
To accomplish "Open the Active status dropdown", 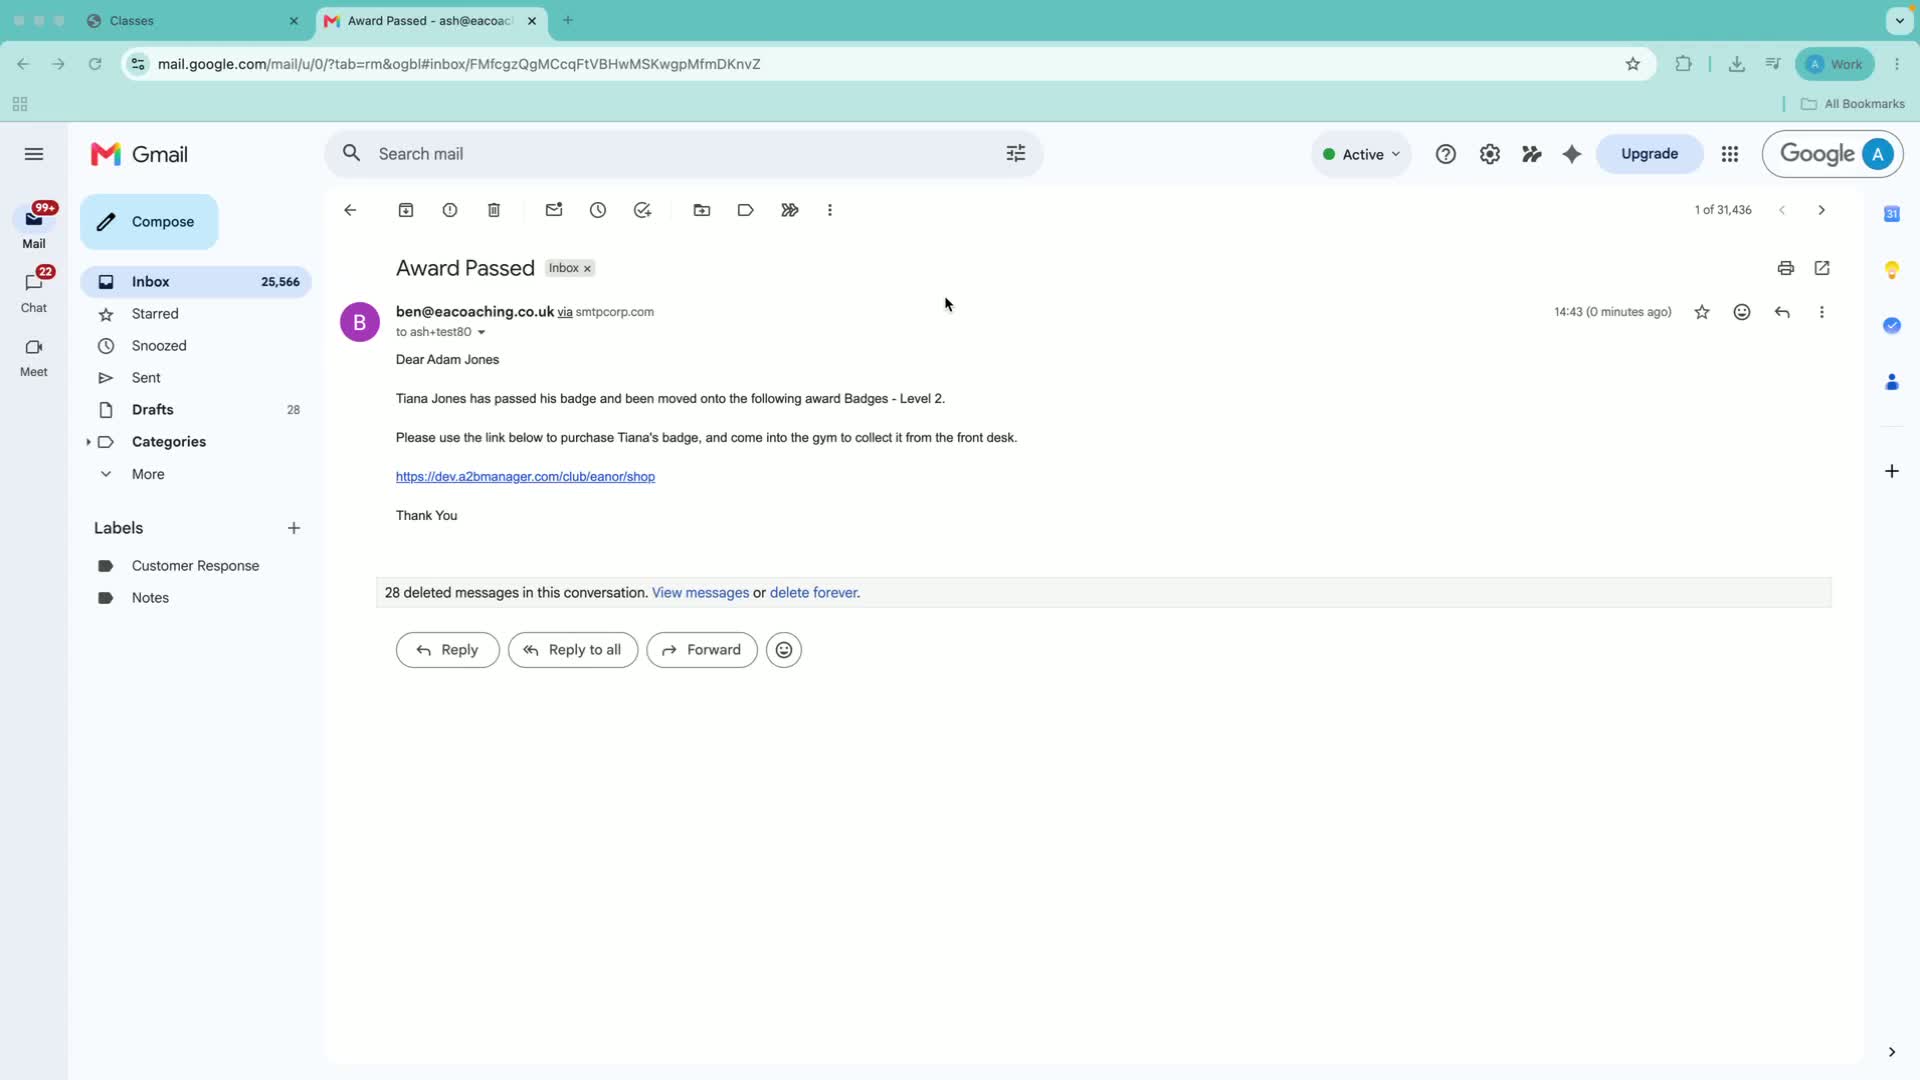I will pyautogui.click(x=1361, y=154).
